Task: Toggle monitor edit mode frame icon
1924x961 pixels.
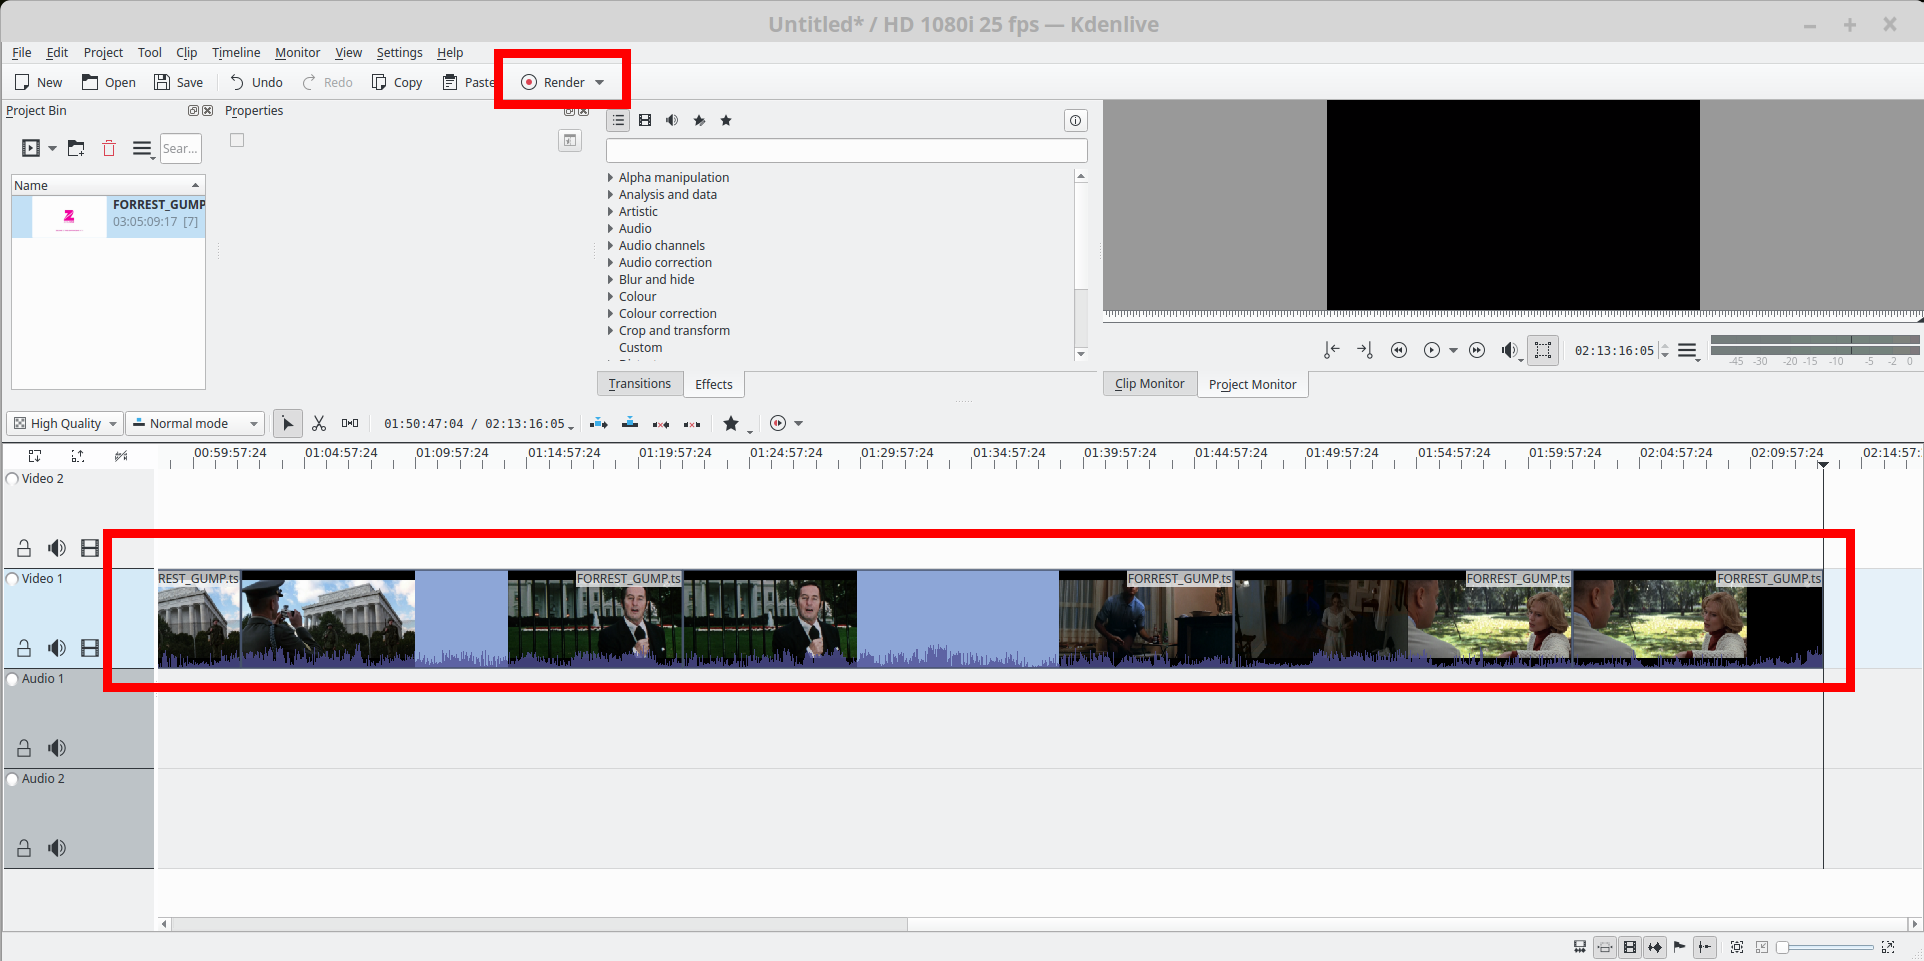Action: (1543, 350)
